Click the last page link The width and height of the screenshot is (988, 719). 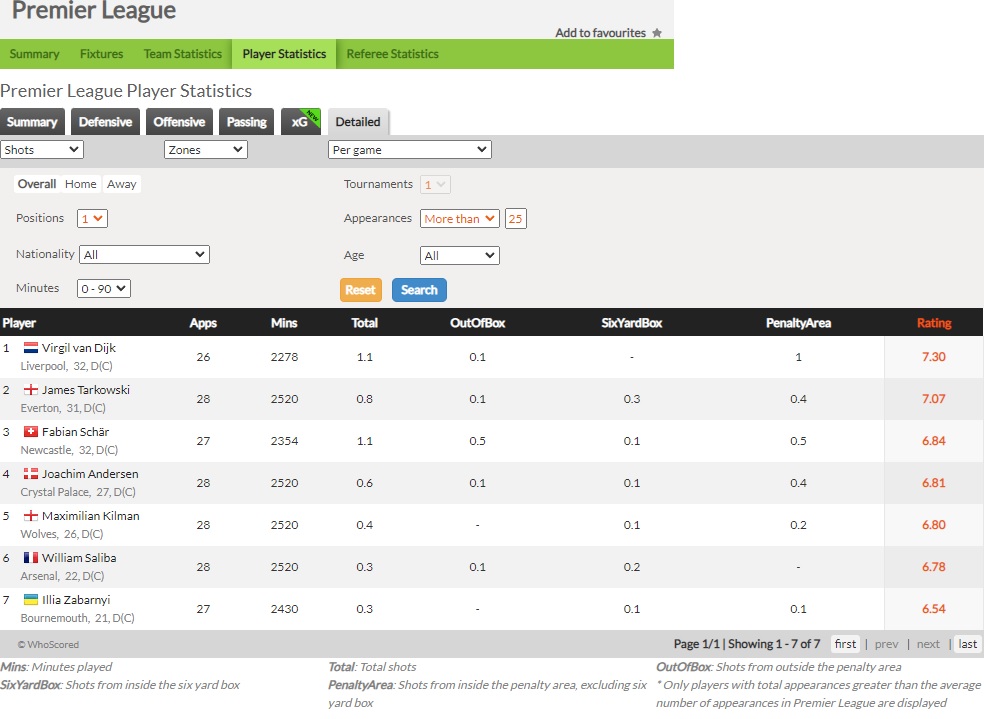(x=967, y=644)
